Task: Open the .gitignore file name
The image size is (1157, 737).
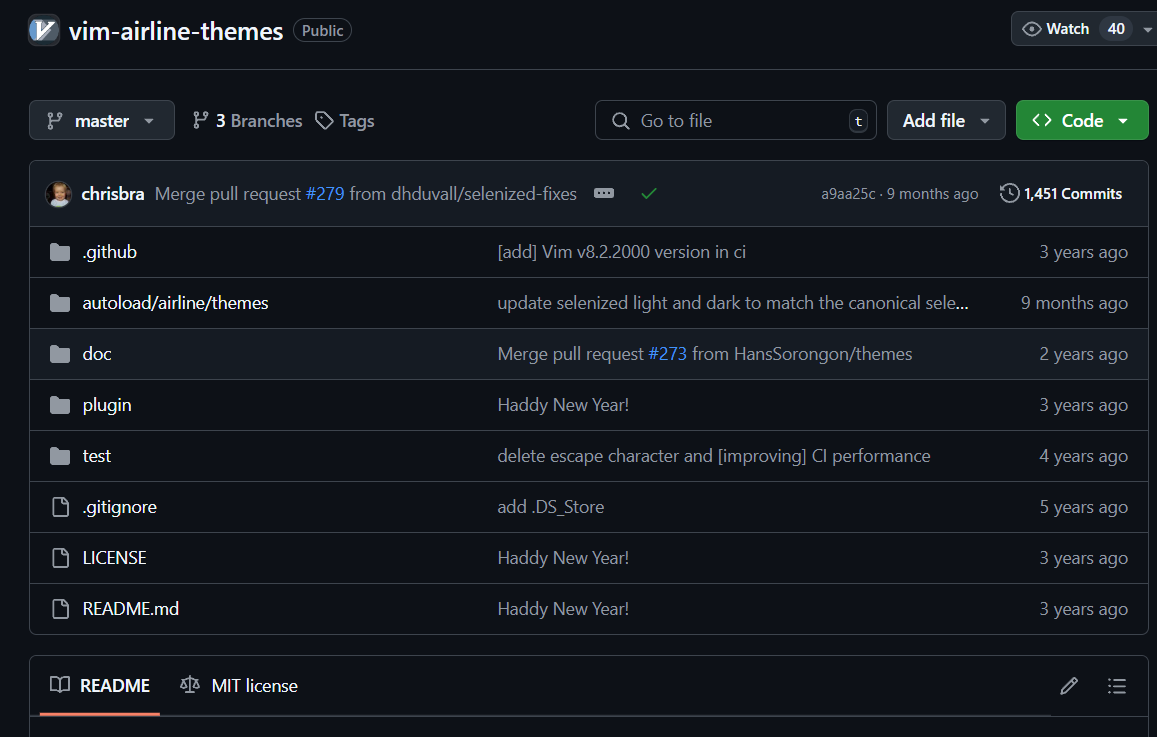Action: tap(120, 507)
